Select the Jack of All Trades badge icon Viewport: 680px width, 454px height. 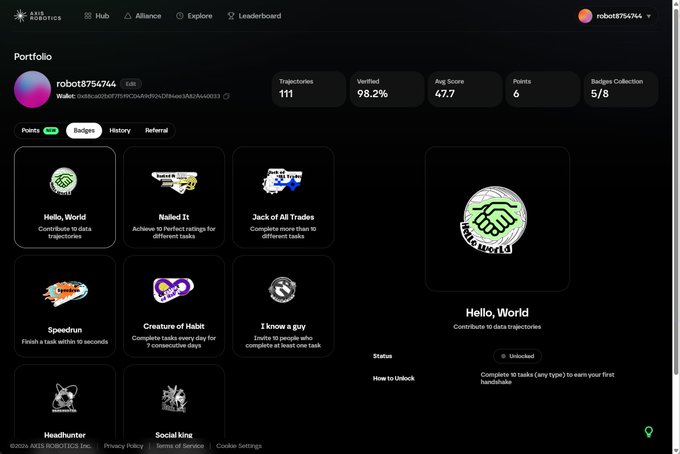283,181
